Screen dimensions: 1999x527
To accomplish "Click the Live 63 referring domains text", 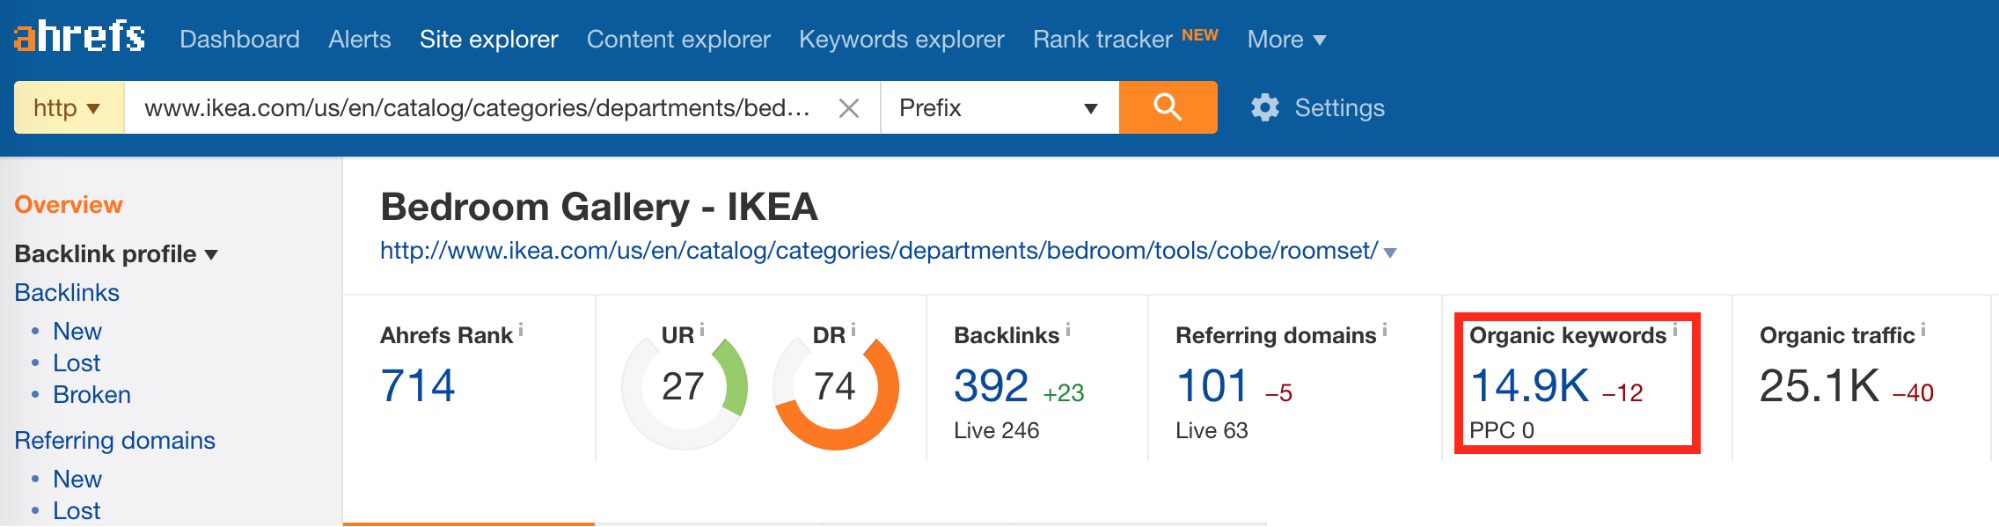I will click(1211, 431).
